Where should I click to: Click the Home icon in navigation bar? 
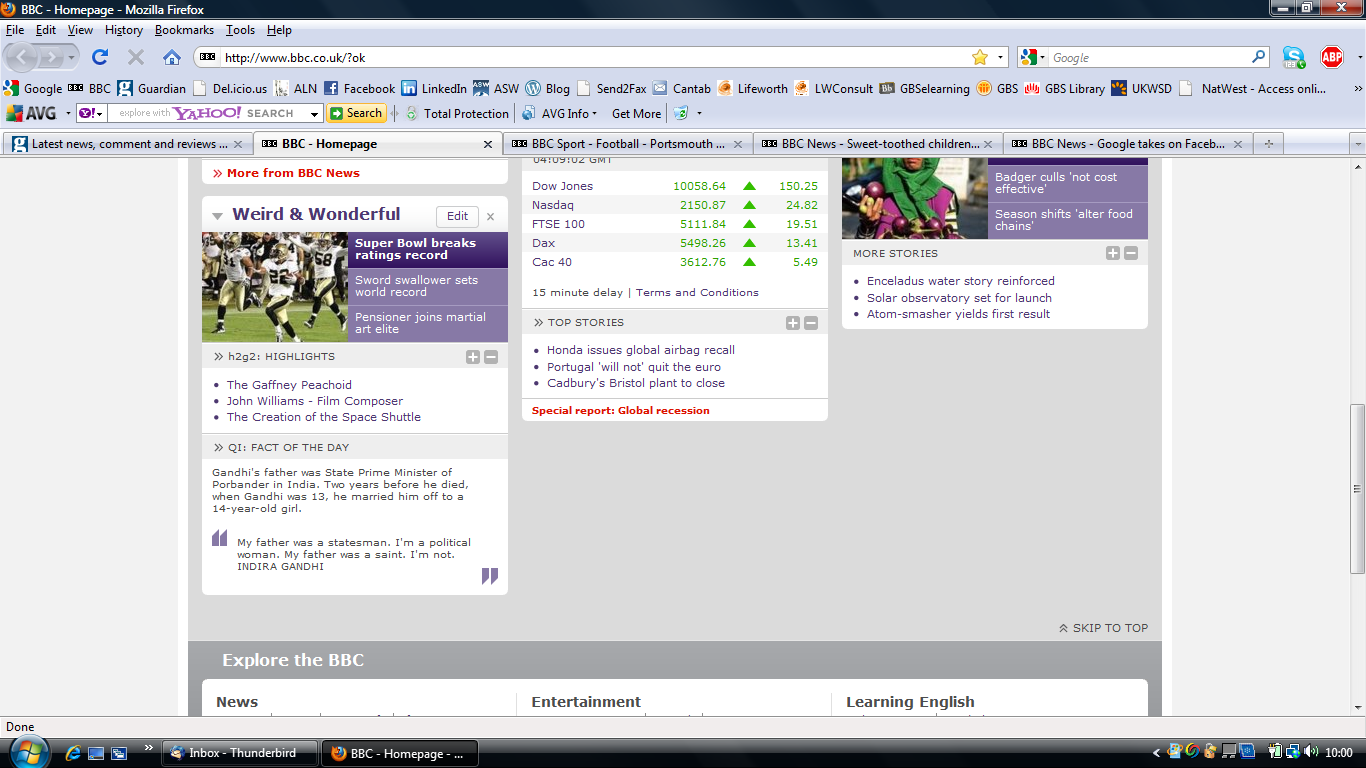tap(172, 57)
